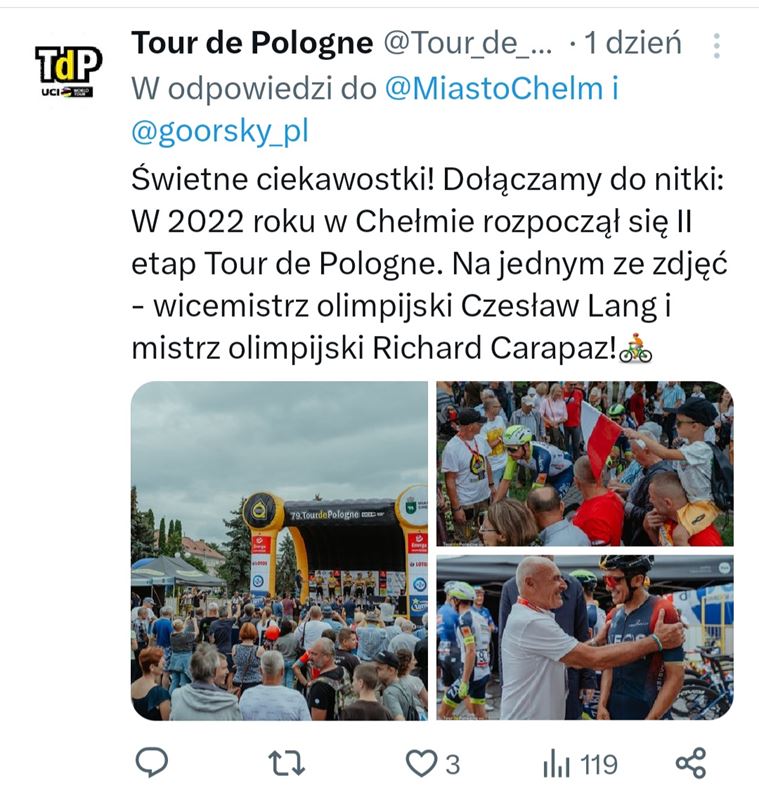Open the '1 dzień' timestamp
Viewport: 759px width, 800px height.
[x=633, y=43]
